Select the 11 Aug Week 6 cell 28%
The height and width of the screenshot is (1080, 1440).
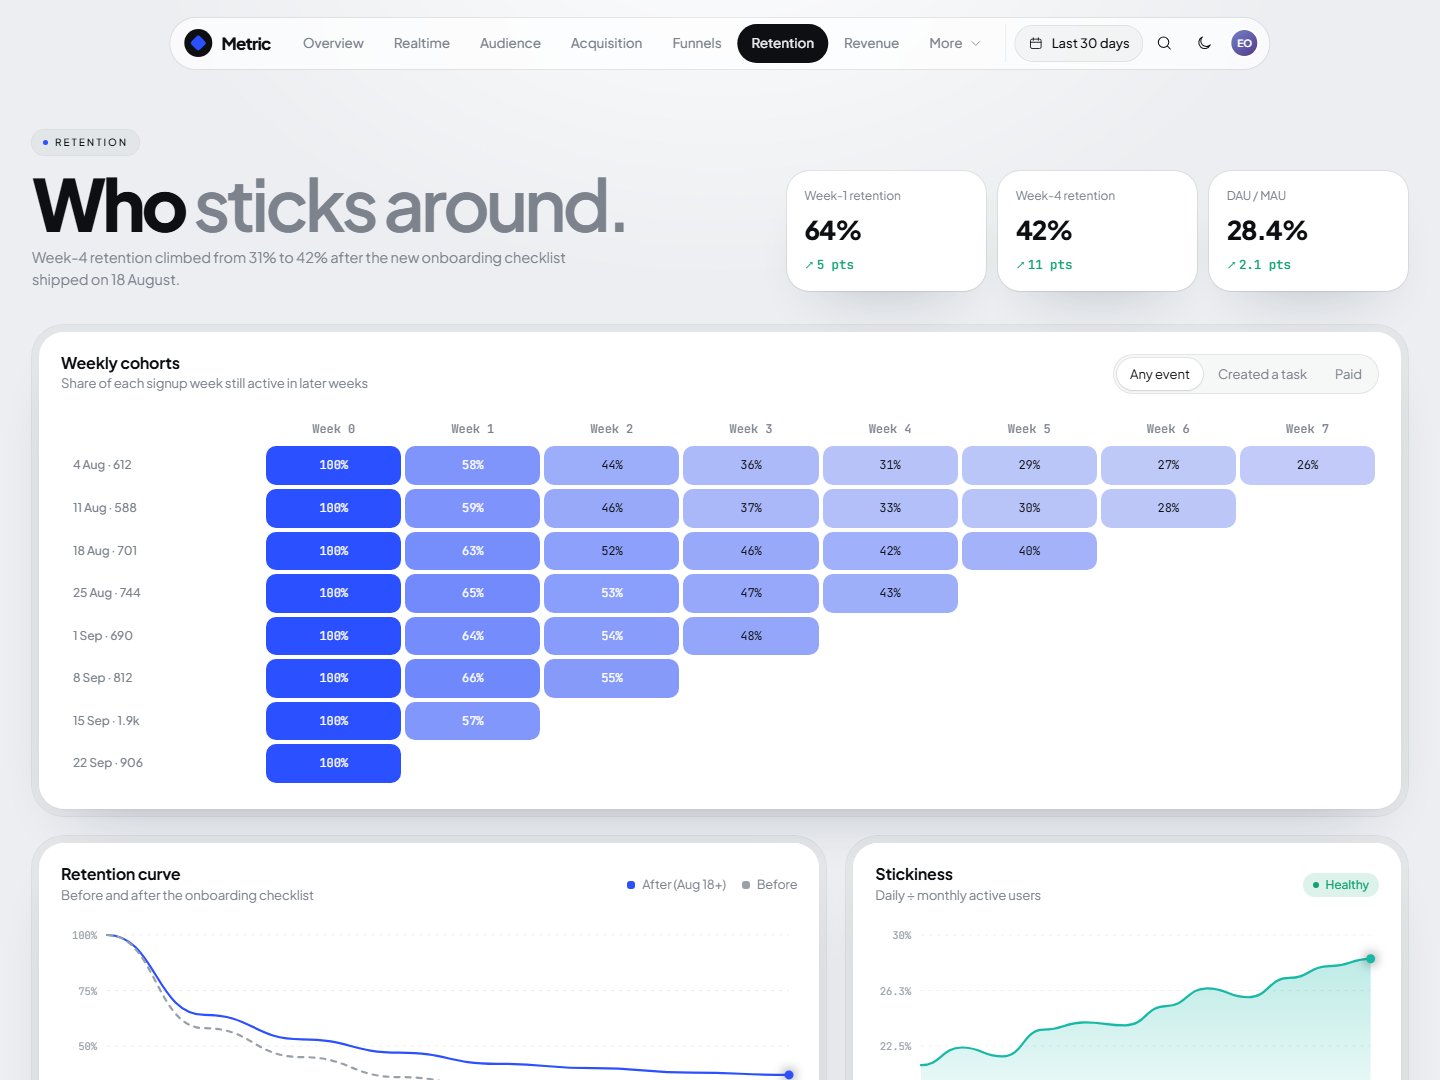(1168, 508)
